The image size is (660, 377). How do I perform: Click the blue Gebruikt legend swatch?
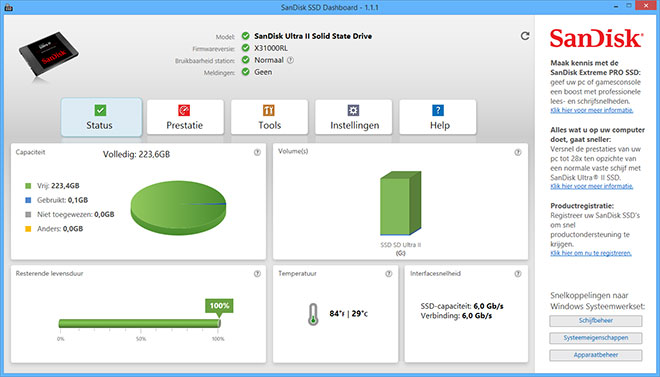tap(28, 200)
